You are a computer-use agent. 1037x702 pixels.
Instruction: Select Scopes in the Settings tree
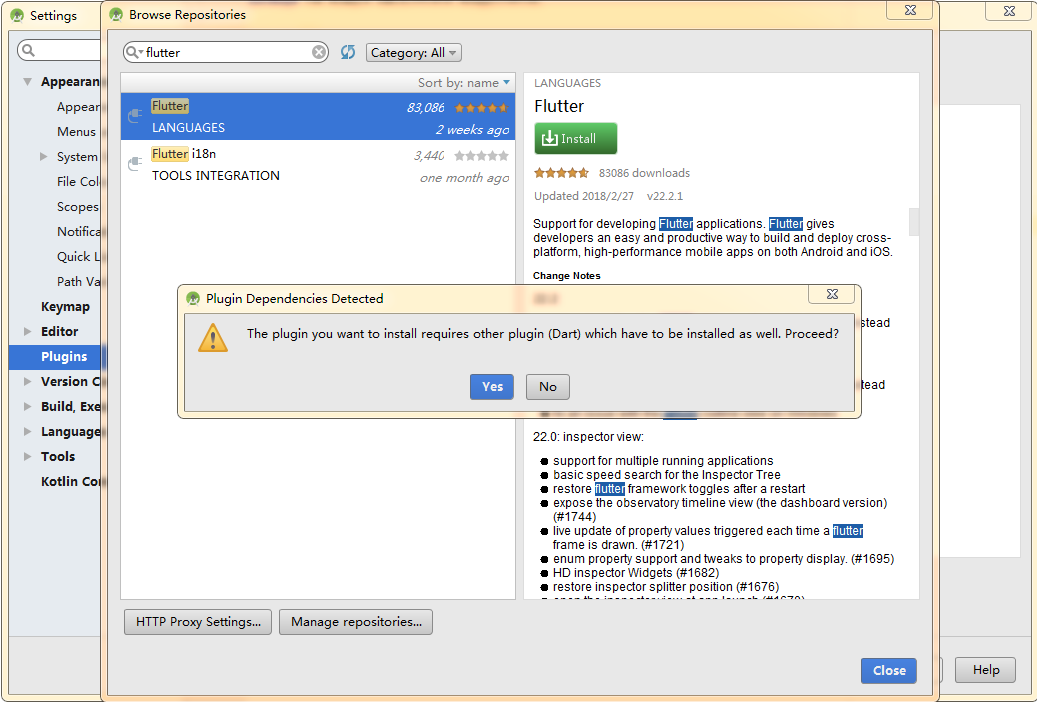tap(77, 206)
